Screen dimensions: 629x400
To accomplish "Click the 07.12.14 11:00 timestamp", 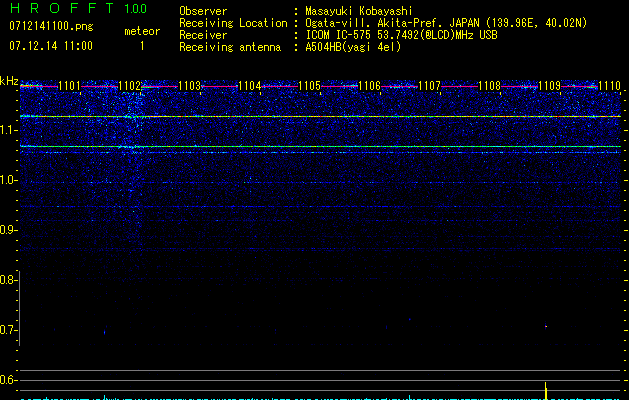I will (50, 46).
